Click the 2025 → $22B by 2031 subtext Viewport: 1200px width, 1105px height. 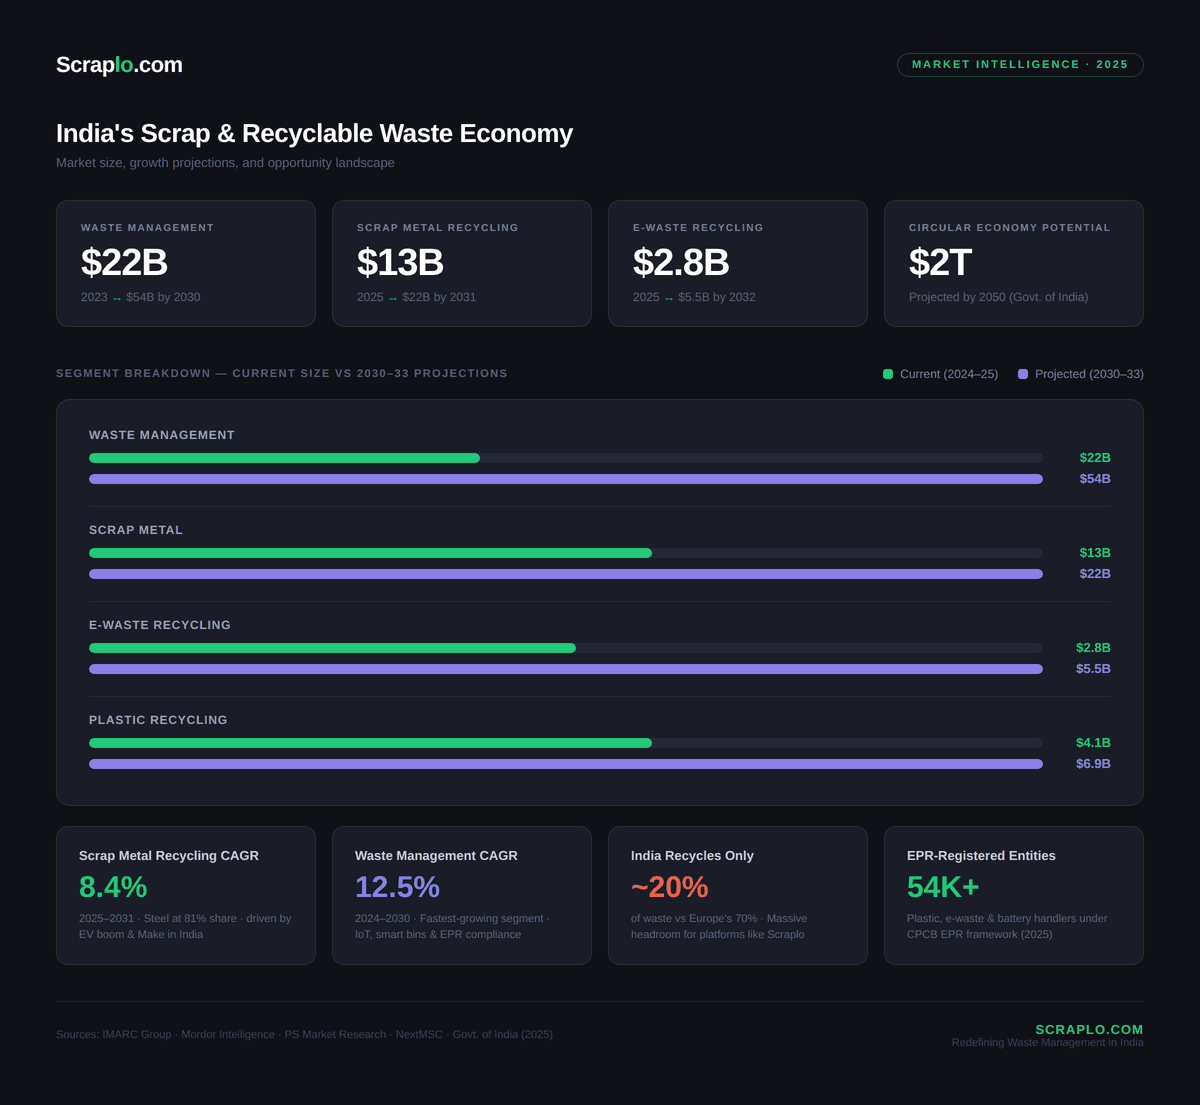point(417,297)
